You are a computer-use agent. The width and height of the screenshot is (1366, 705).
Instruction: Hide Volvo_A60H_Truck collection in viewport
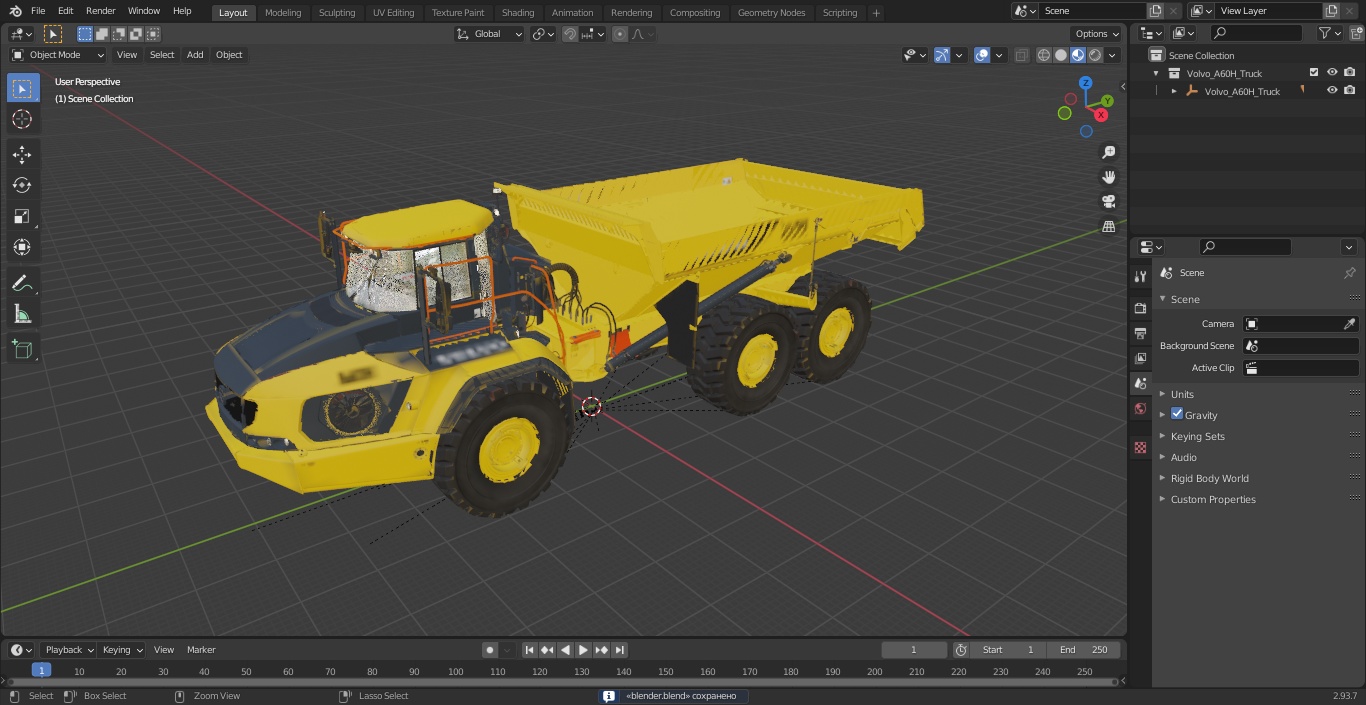1332,72
